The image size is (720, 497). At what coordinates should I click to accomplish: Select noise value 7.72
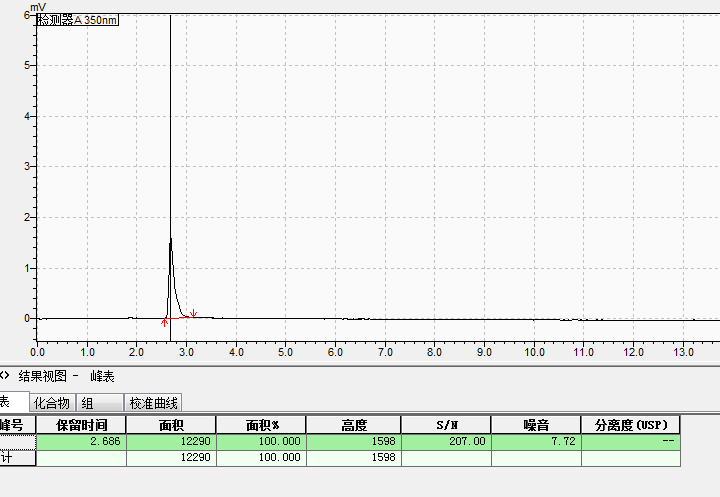coord(536,441)
